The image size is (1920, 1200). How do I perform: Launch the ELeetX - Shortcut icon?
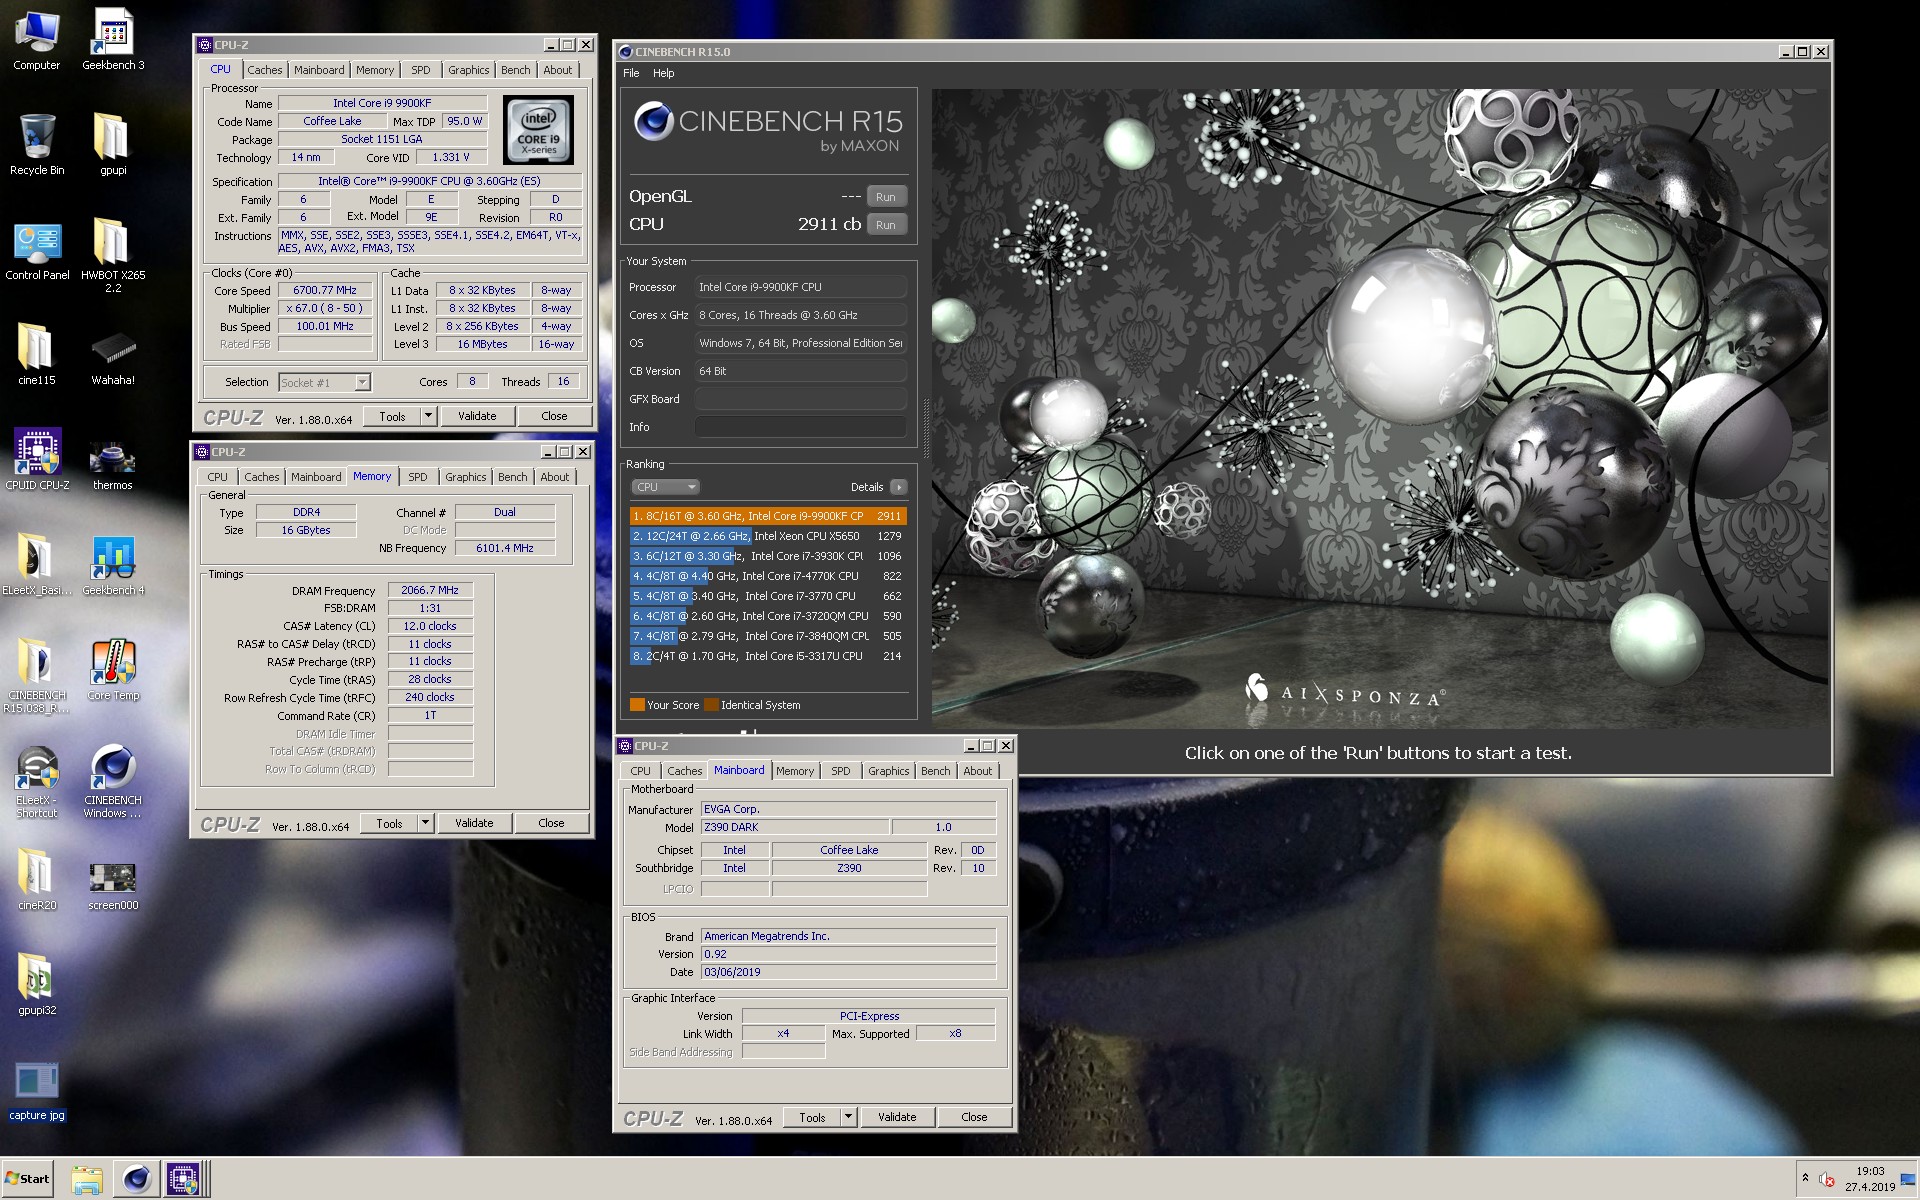pos(37,781)
